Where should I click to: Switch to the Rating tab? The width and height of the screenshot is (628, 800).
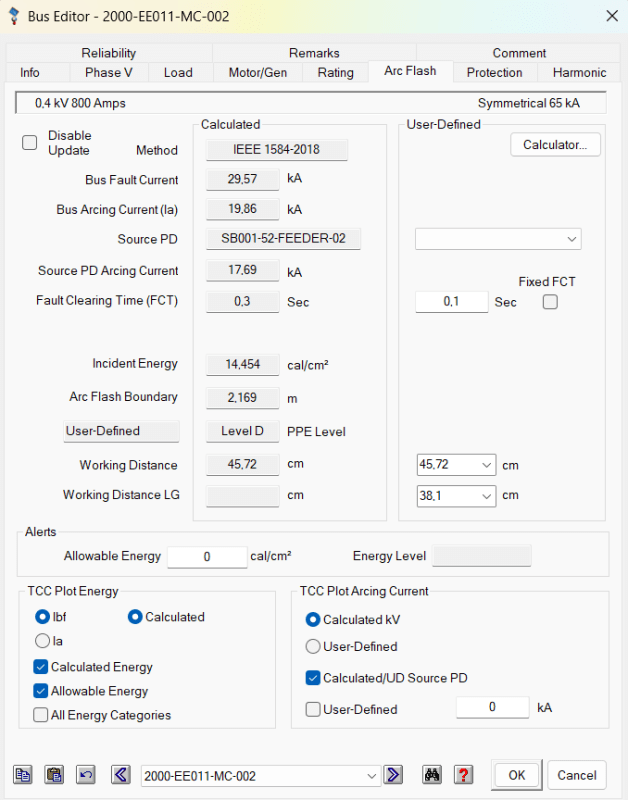click(x=335, y=72)
